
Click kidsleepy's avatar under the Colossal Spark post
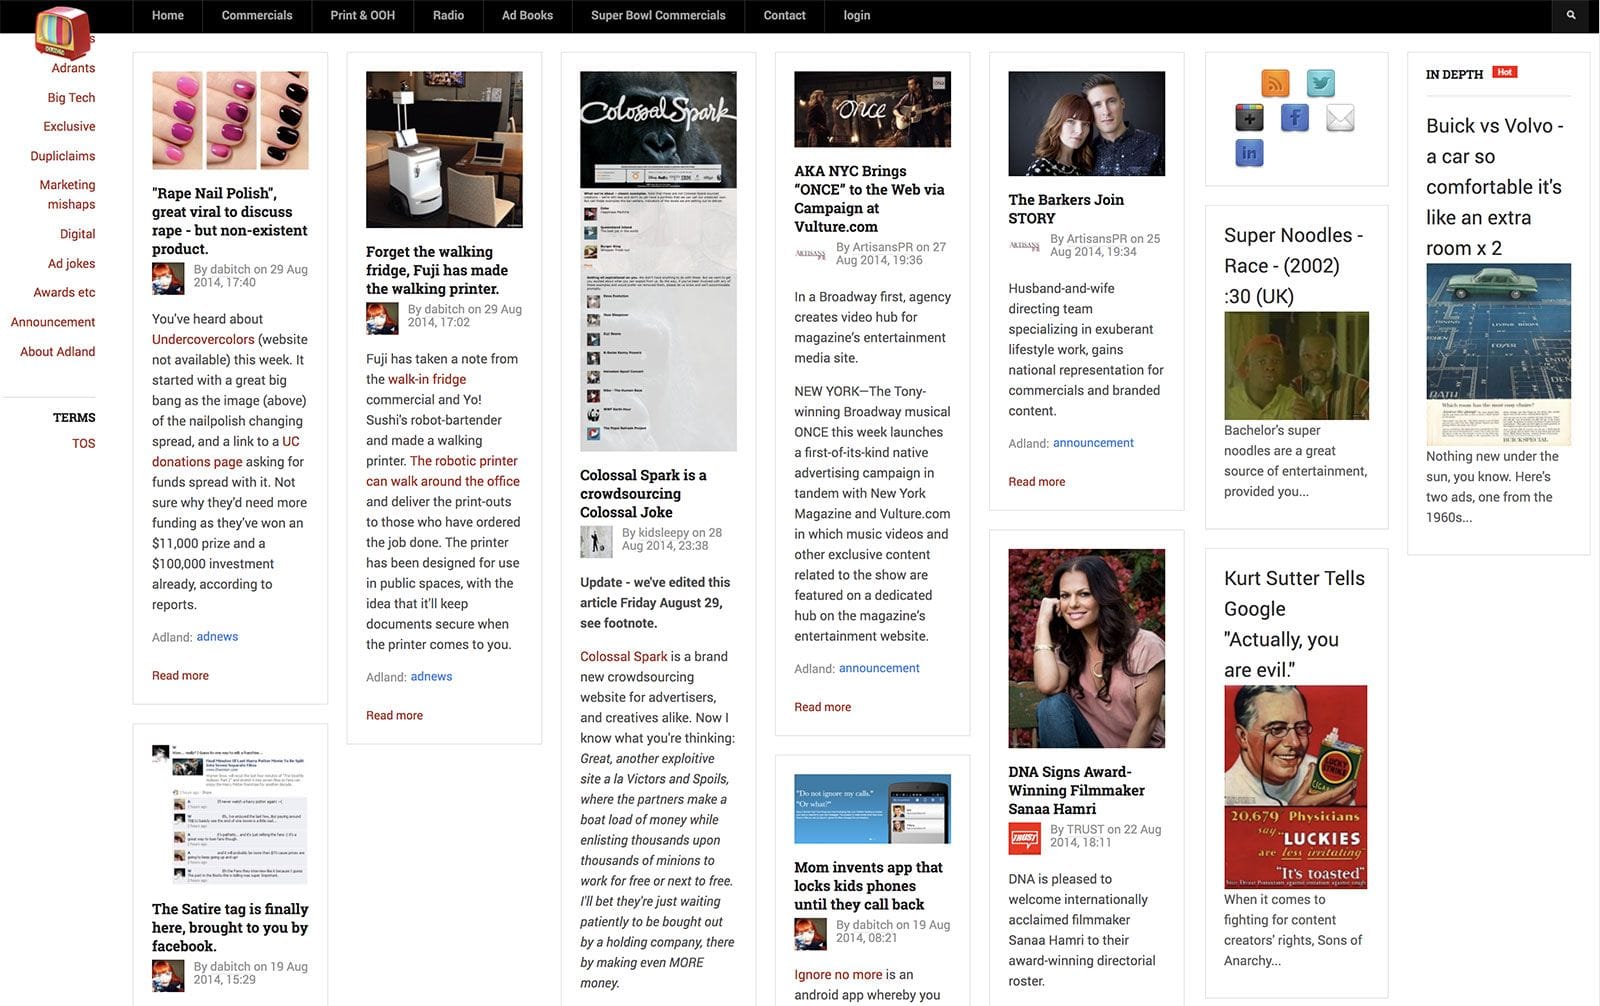tap(596, 541)
